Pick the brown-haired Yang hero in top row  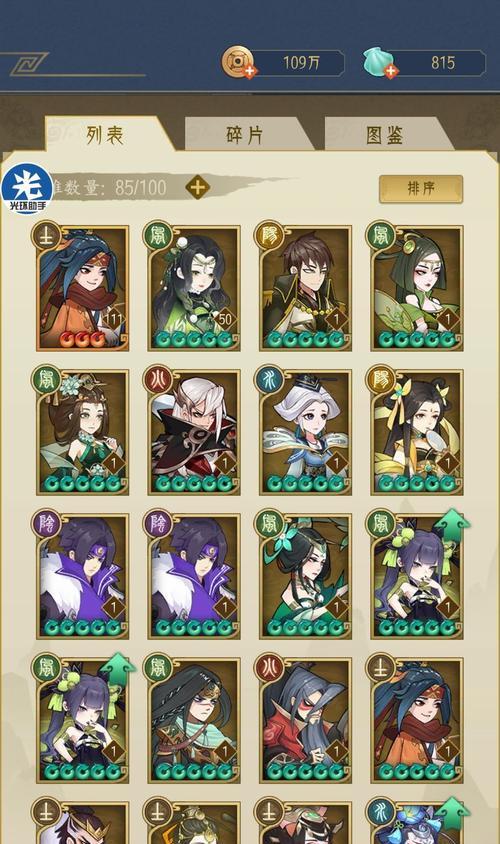point(305,288)
